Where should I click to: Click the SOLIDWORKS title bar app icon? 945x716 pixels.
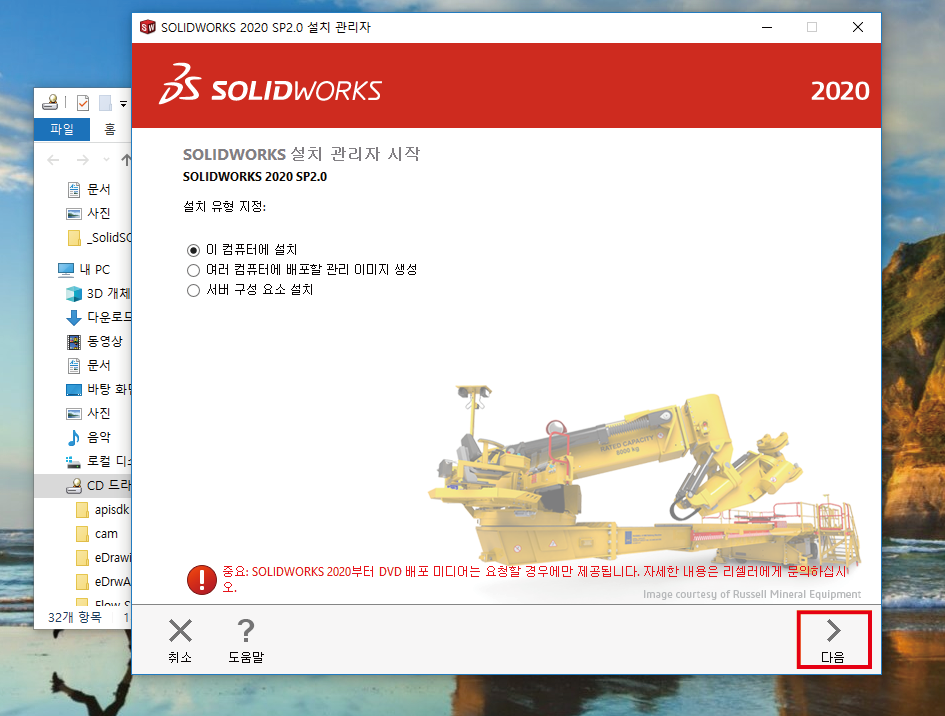[x=148, y=27]
